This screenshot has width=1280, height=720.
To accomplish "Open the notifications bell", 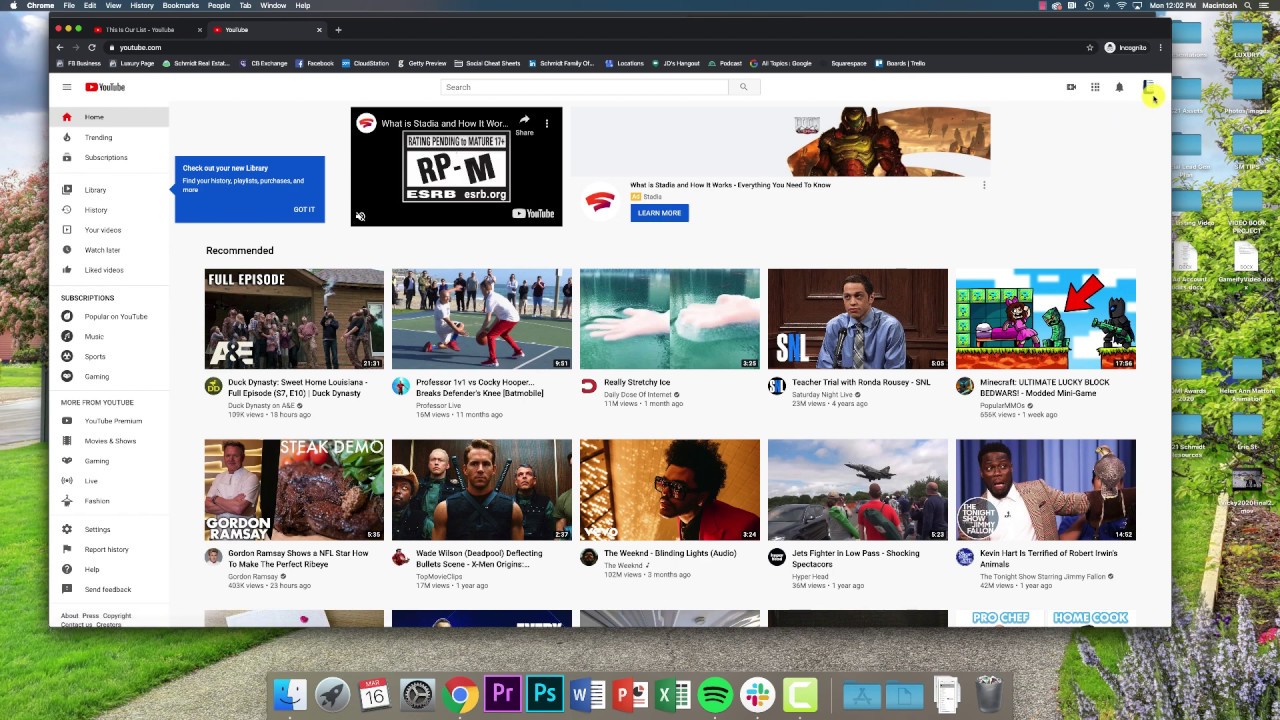I will [1119, 87].
